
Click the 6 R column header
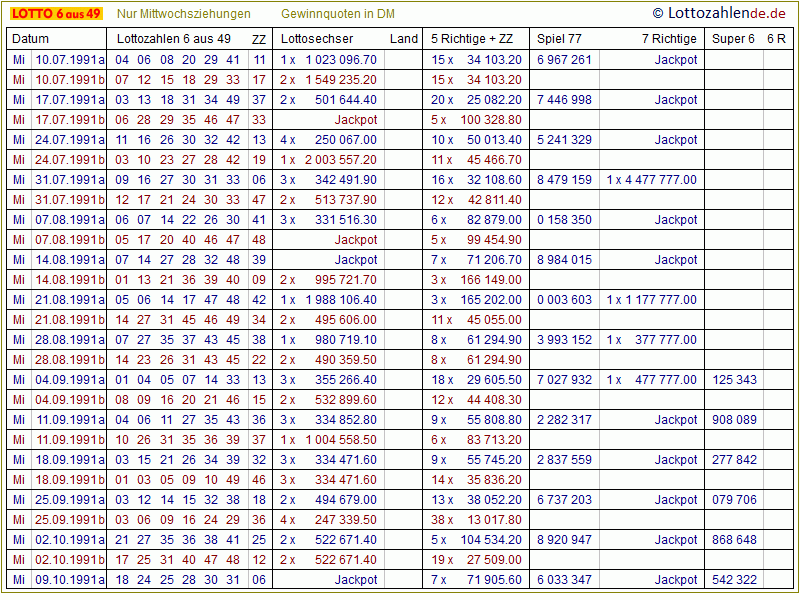(x=776, y=39)
